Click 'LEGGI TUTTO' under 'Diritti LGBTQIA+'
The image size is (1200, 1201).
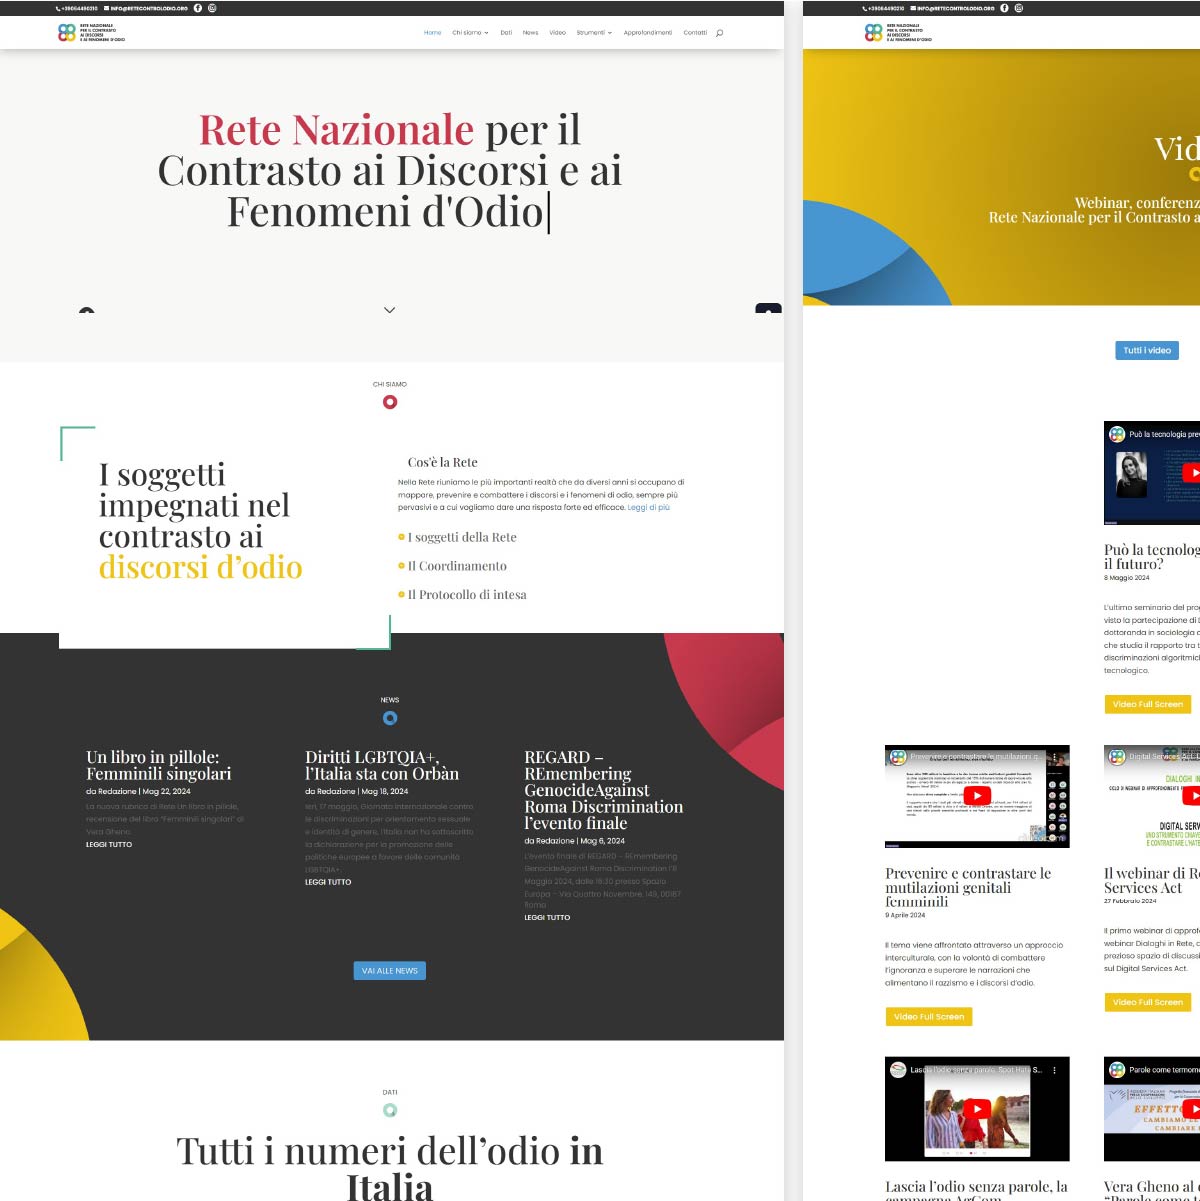[x=328, y=882]
